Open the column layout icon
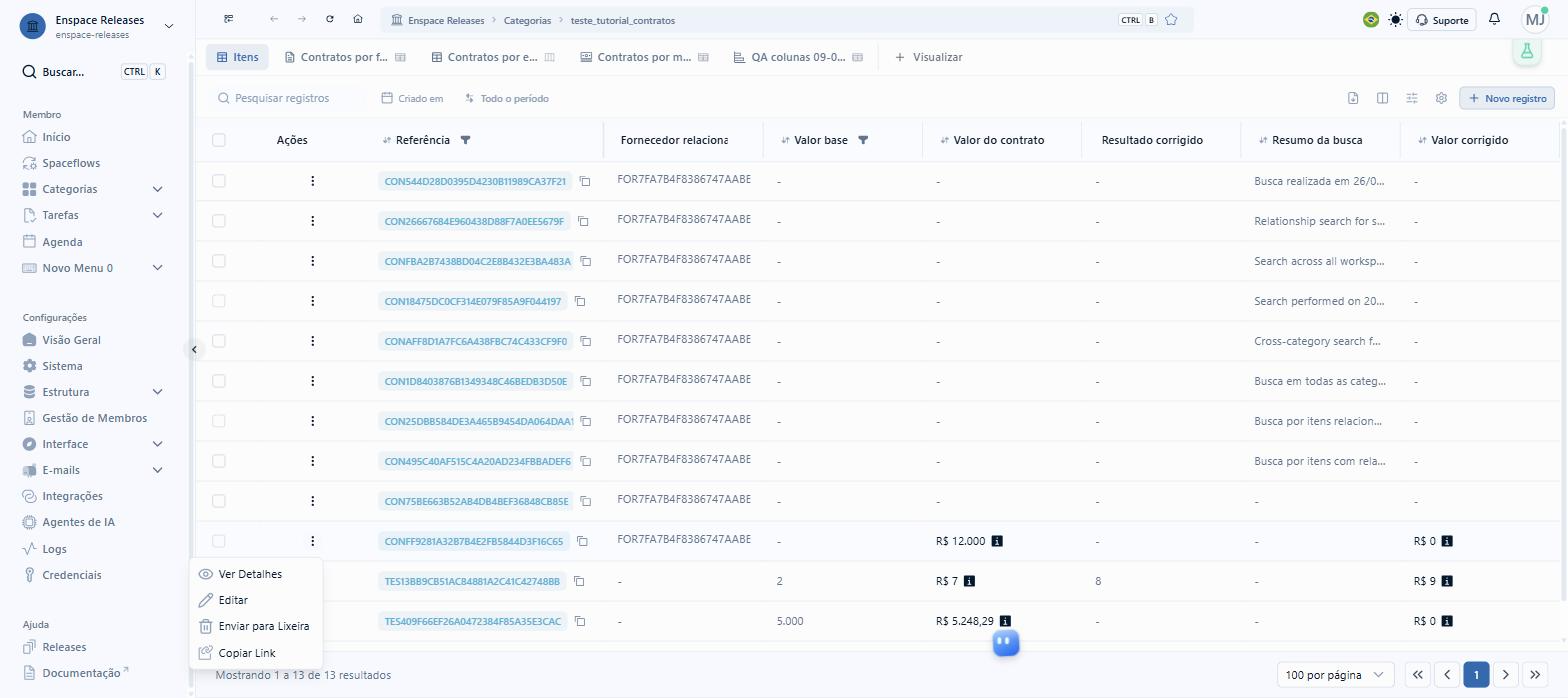The width and height of the screenshot is (1568, 698). [x=1382, y=98]
